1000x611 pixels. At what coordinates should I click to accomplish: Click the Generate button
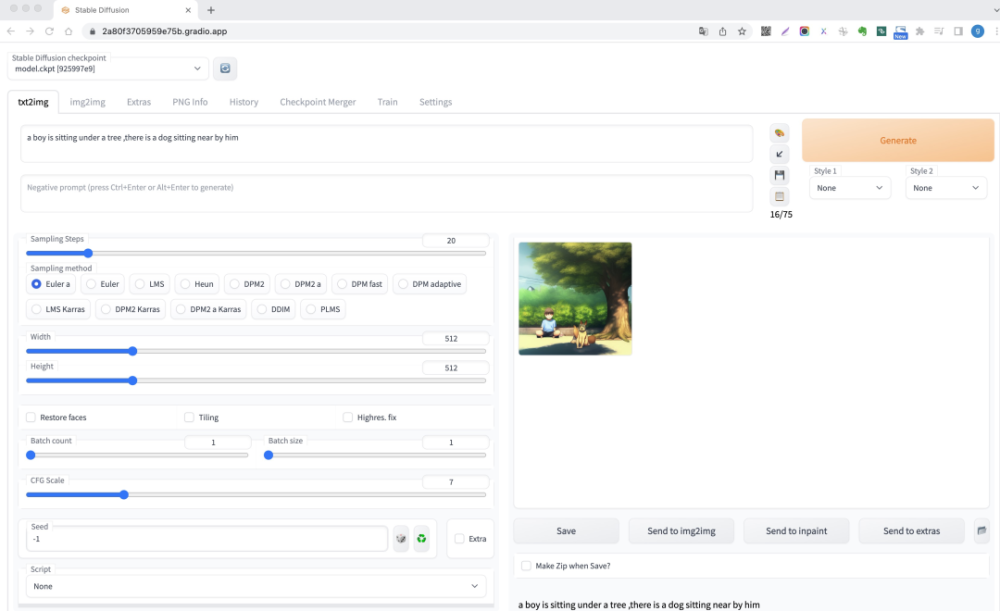(898, 140)
